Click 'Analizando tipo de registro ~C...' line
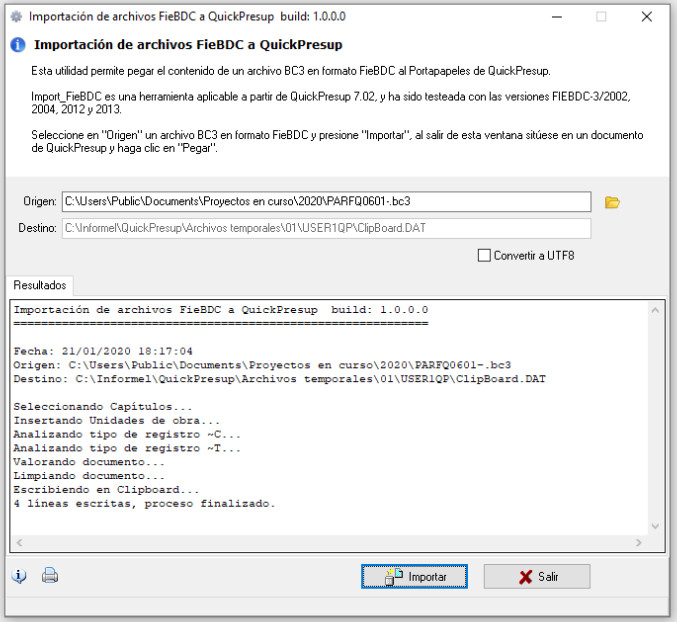This screenshot has height=622, width=677. pyautogui.click(x=127, y=434)
